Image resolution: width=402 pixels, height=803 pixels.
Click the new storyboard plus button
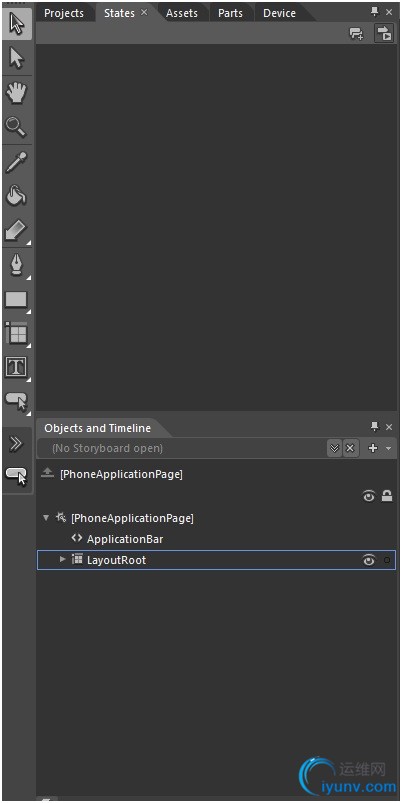[373, 449]
